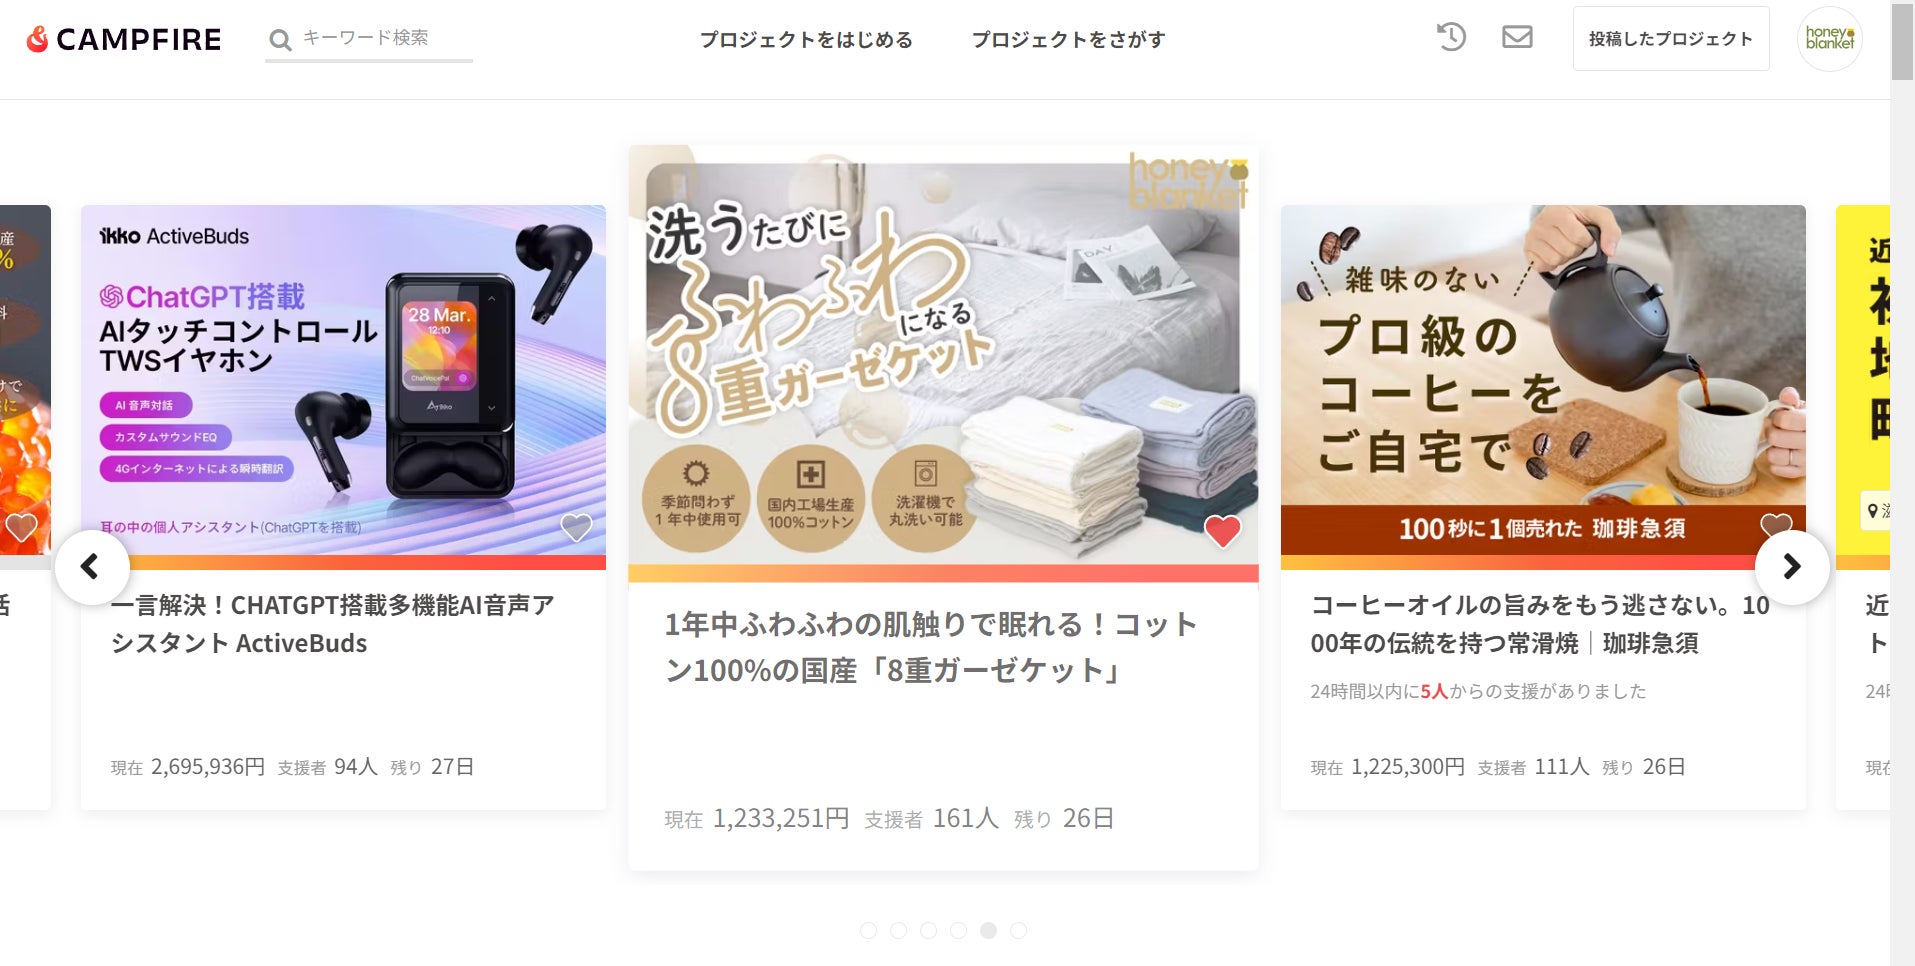
Task: Click the CAMPFIRE logo
Action: point(123,39)
